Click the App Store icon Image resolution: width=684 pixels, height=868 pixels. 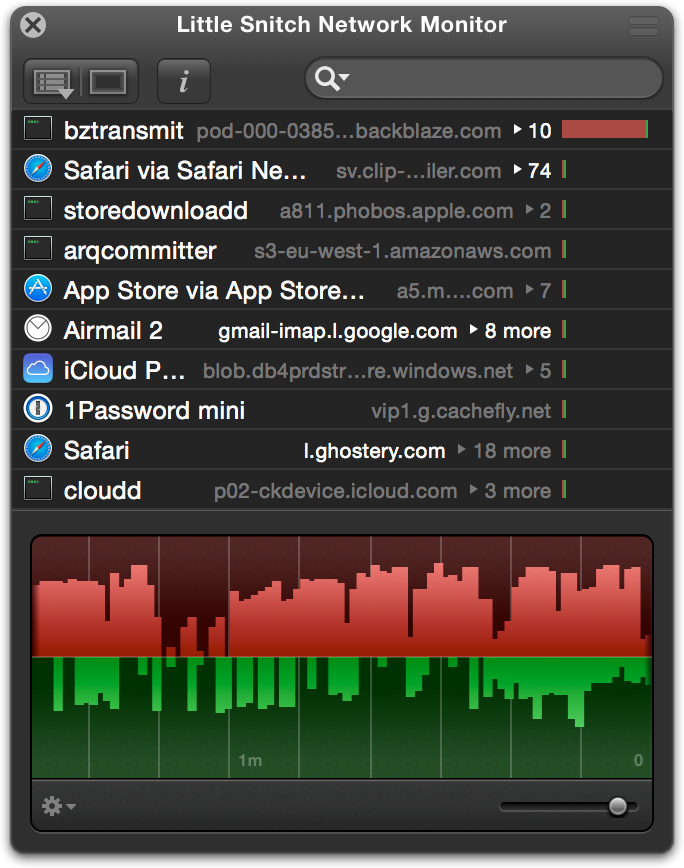coord(38,289)
